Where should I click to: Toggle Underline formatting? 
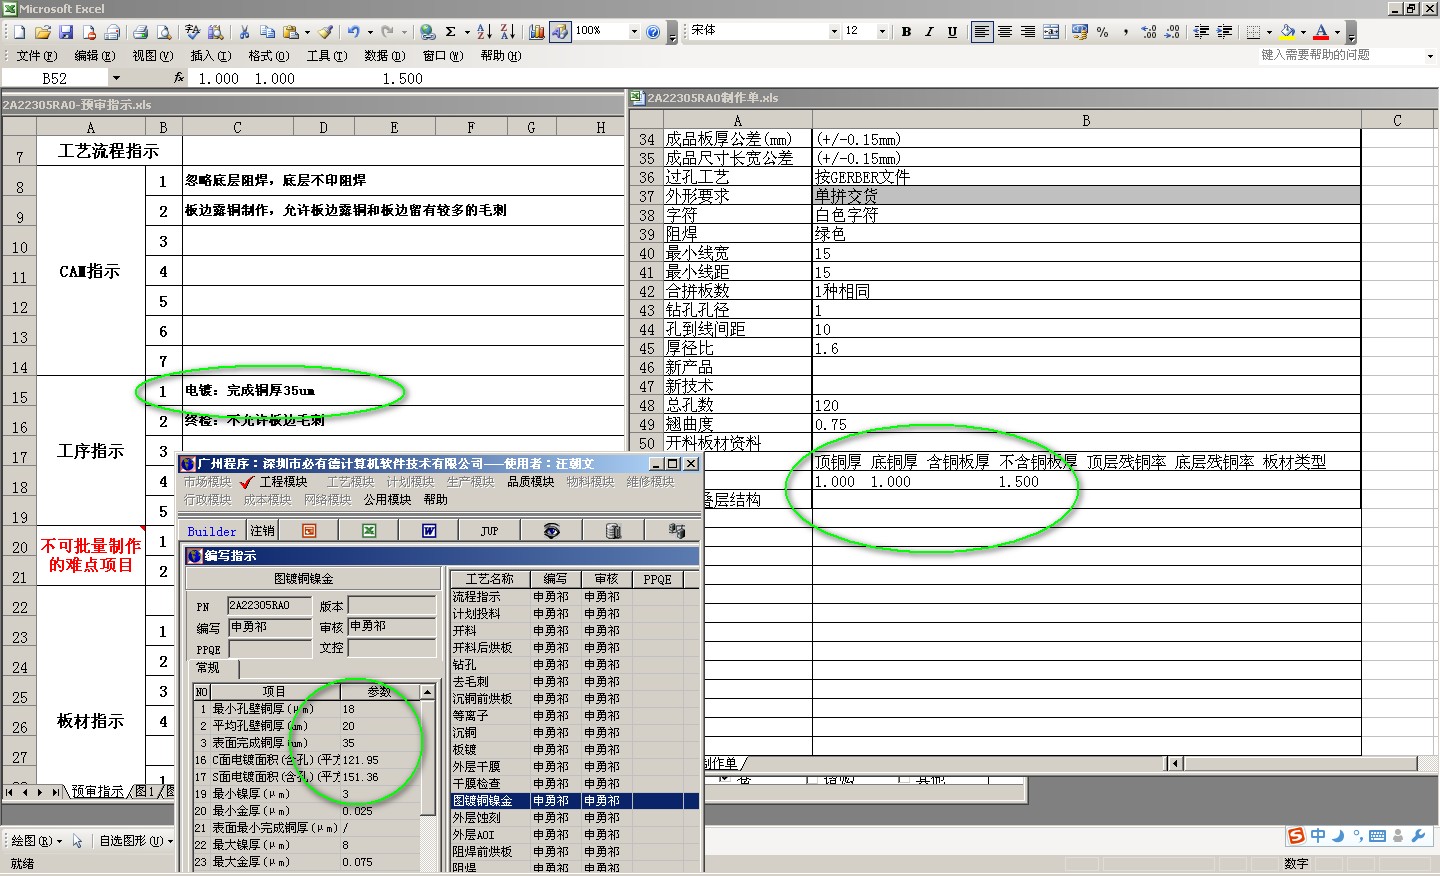[952, 32]
